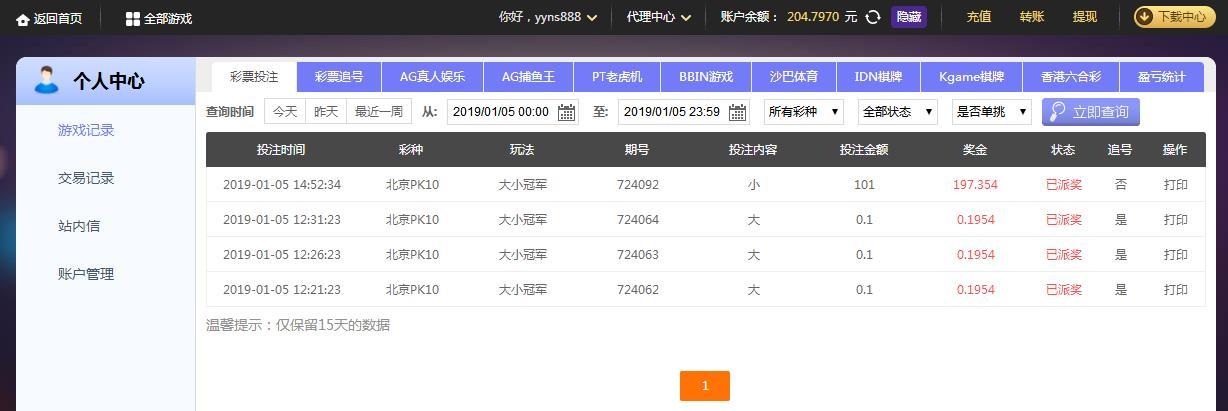Click the 197.354 prize amount

975,185
